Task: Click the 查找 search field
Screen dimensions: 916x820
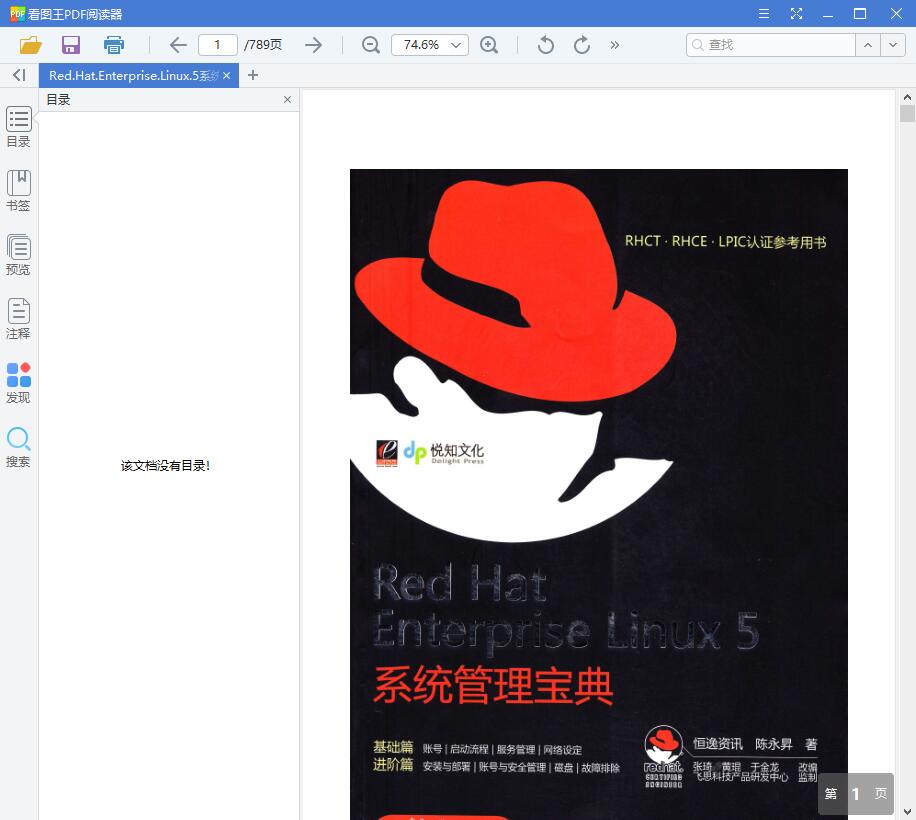Action: pos(771,45)
